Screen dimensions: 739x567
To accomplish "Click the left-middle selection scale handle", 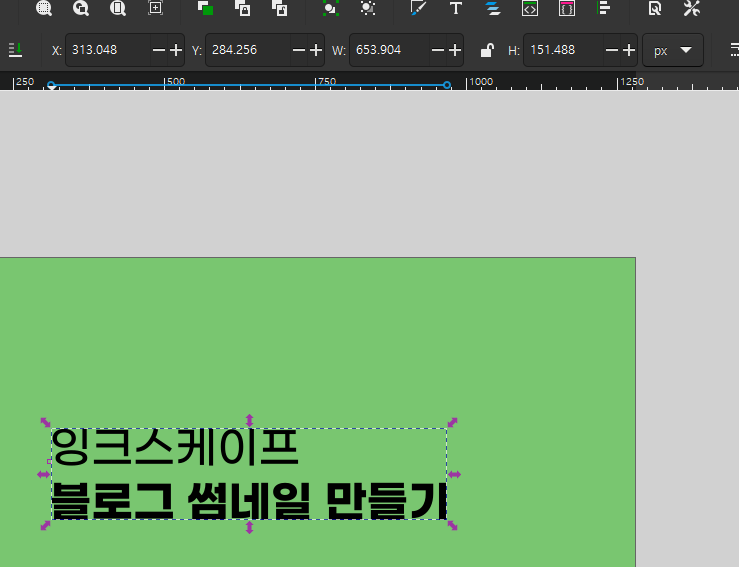I will pos(43,475).
